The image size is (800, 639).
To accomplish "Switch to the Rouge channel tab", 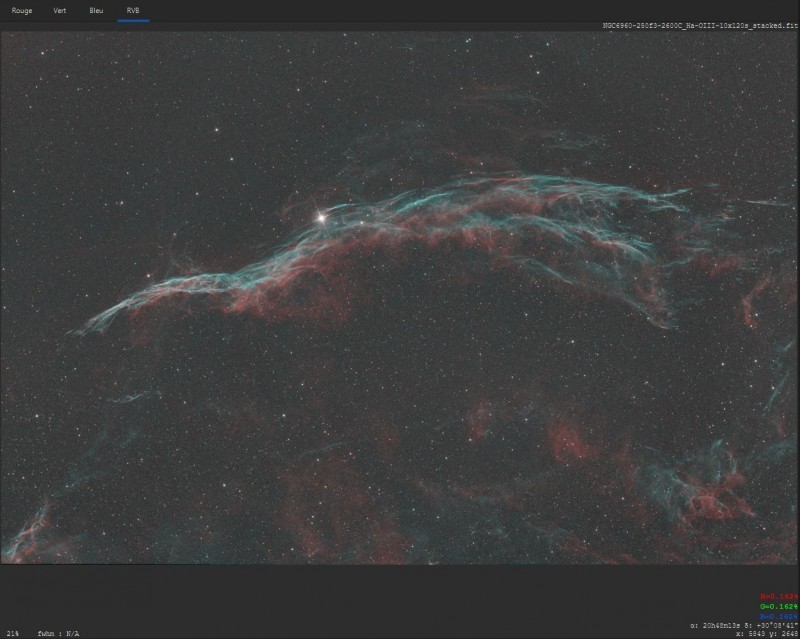I will 22,11.
